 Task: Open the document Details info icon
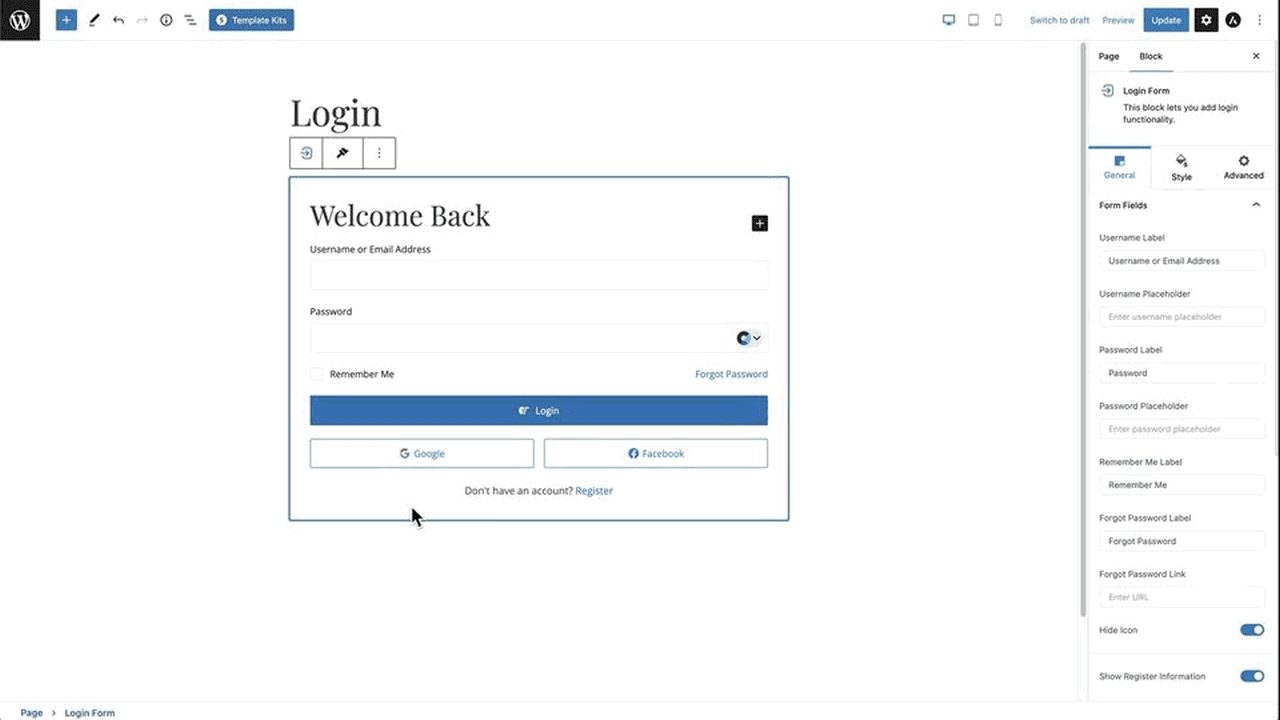166,20
